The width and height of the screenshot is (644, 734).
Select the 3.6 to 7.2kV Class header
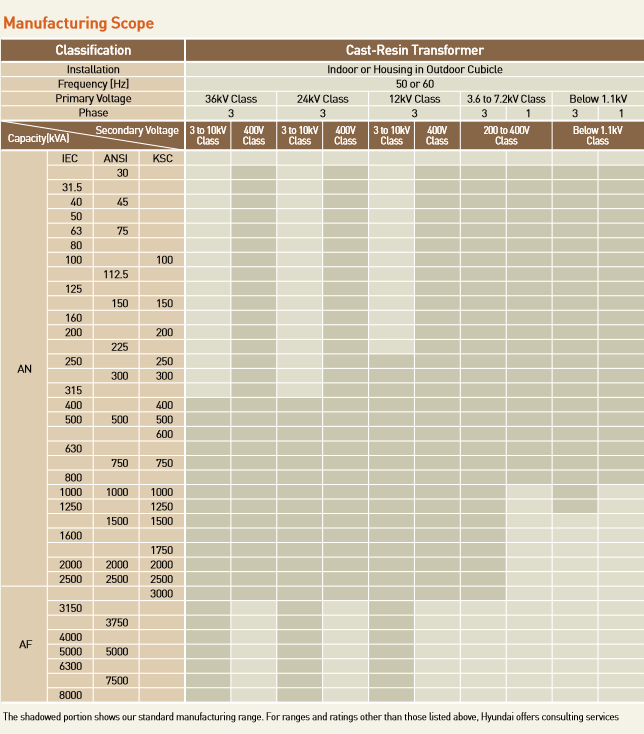[506, 99]
